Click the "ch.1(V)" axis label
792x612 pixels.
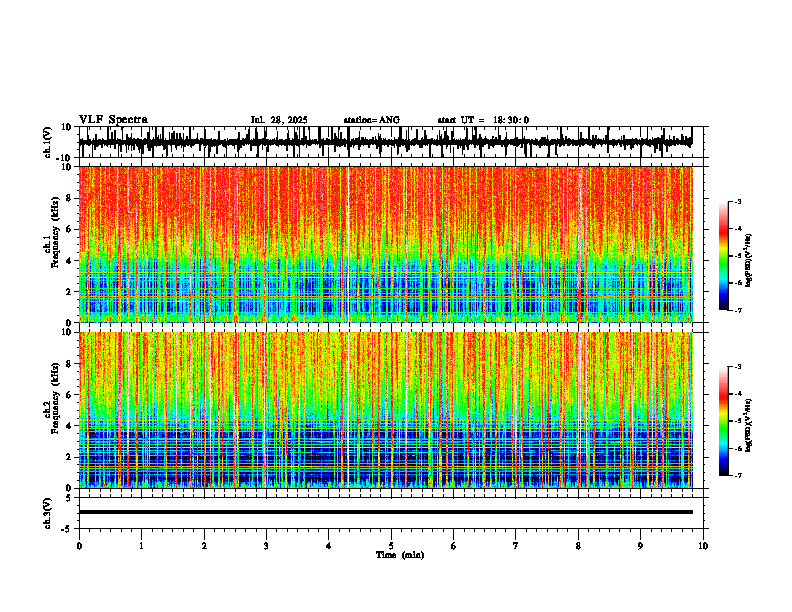[x=48, y=142]
